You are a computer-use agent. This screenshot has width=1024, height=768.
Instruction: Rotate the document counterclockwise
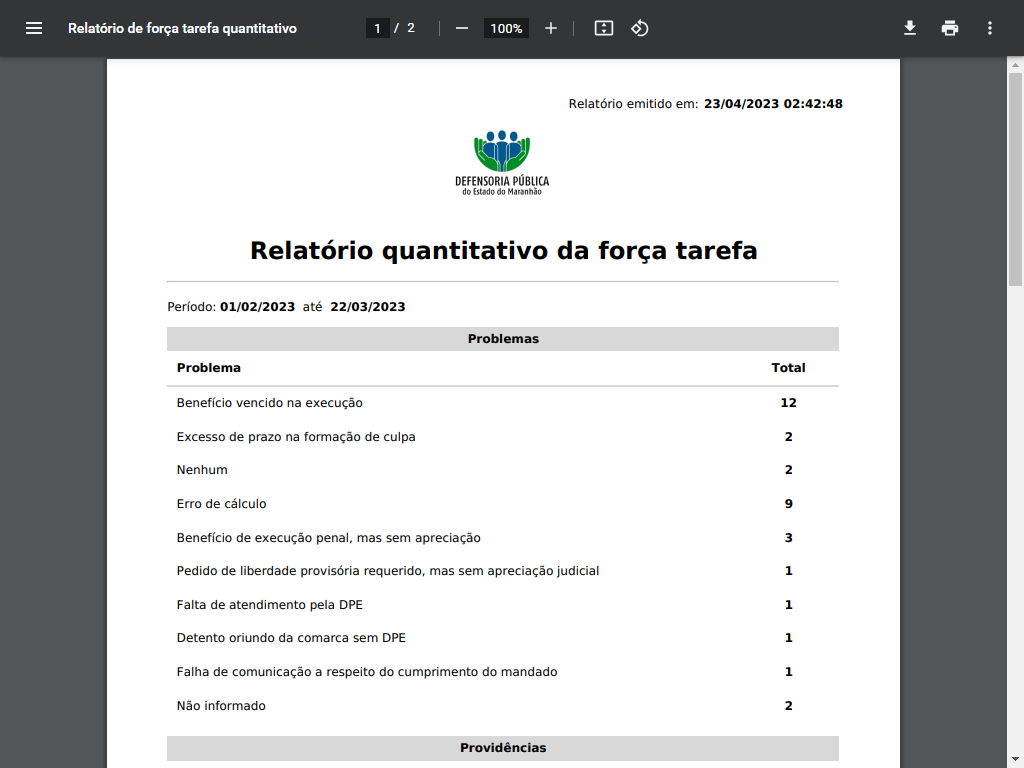point(639,28)
